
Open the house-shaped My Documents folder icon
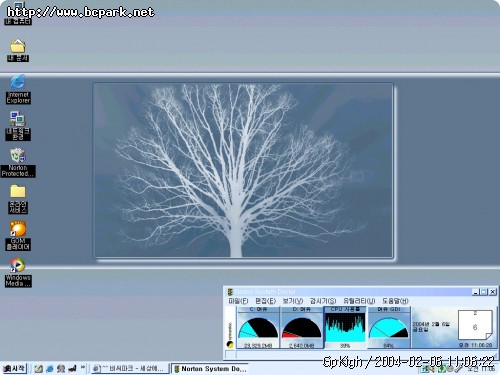pos(18,50)
